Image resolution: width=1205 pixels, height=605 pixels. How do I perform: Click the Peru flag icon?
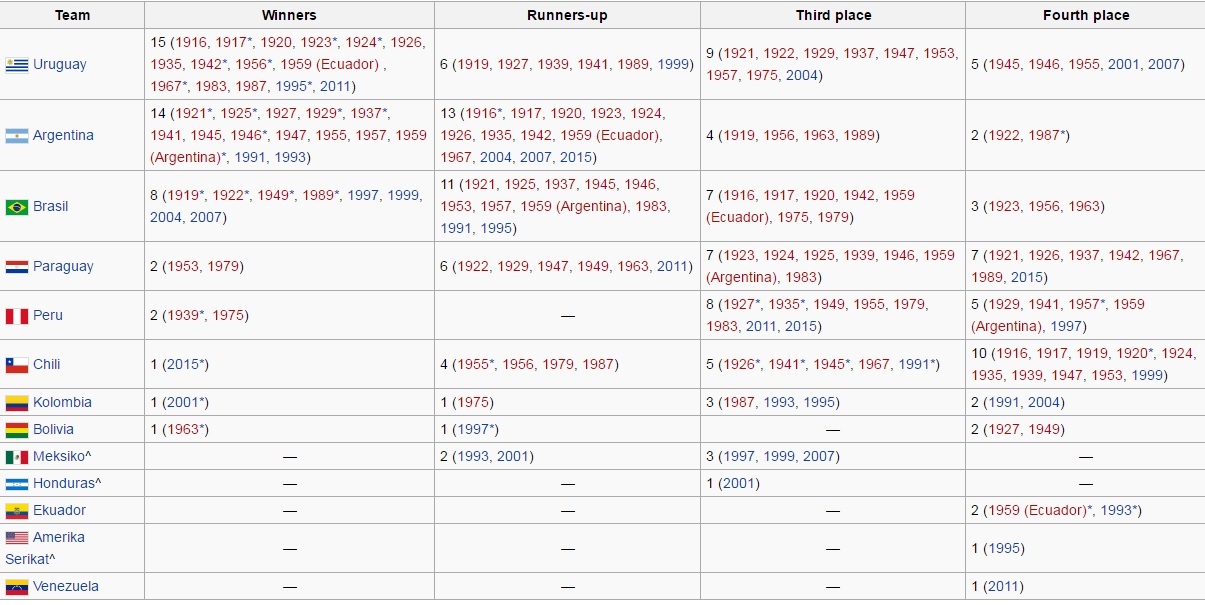pos(16,316)
